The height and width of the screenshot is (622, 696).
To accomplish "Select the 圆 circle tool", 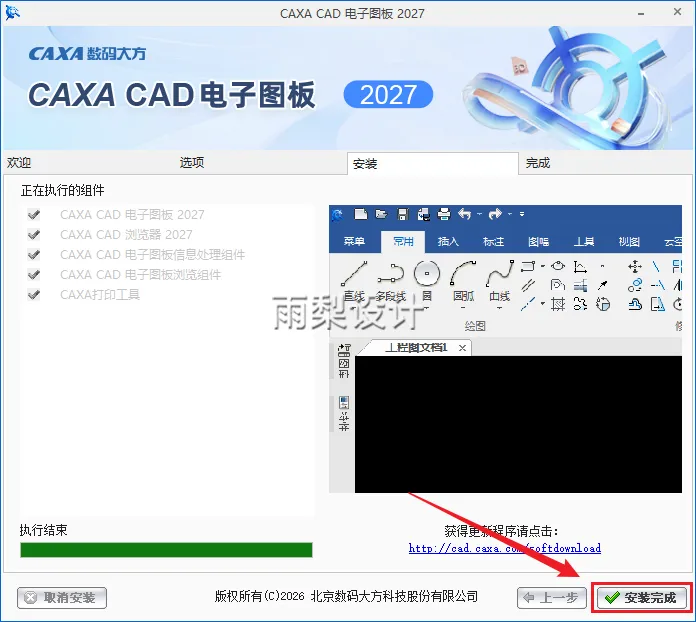I will [427, 281].
